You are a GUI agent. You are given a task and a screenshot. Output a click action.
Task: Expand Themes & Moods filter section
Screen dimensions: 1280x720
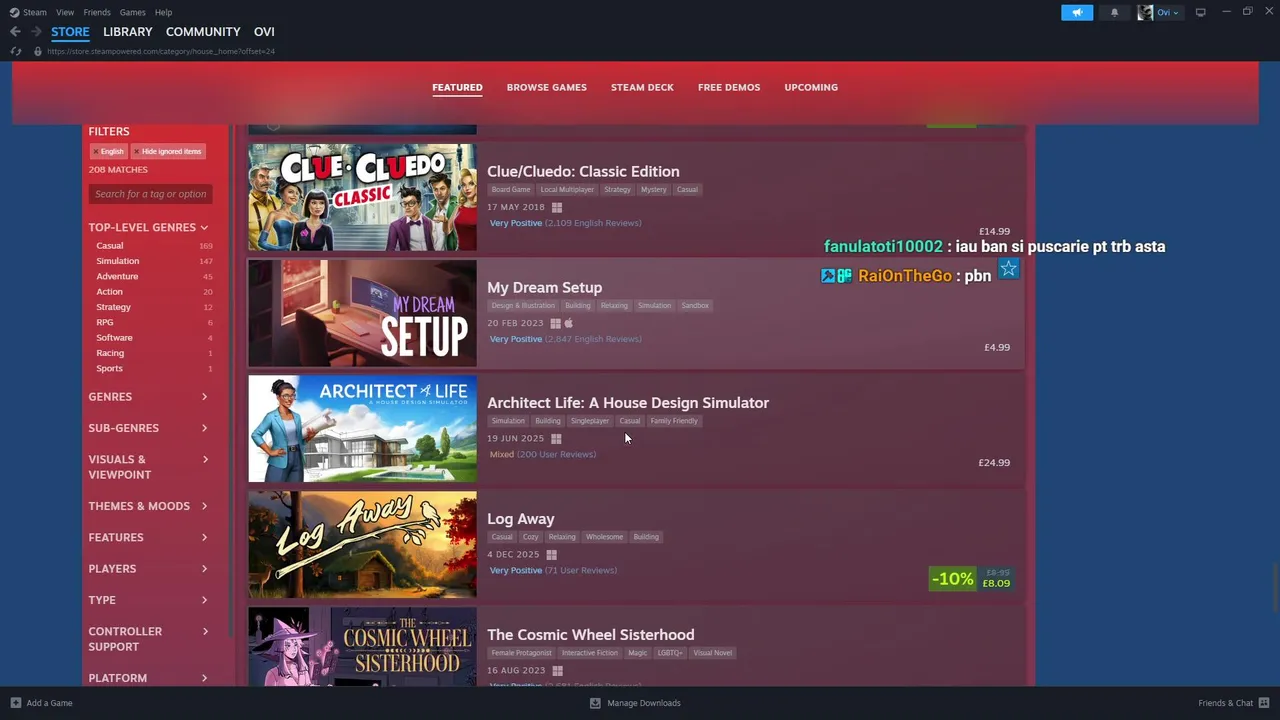click(x=148, y=506)
